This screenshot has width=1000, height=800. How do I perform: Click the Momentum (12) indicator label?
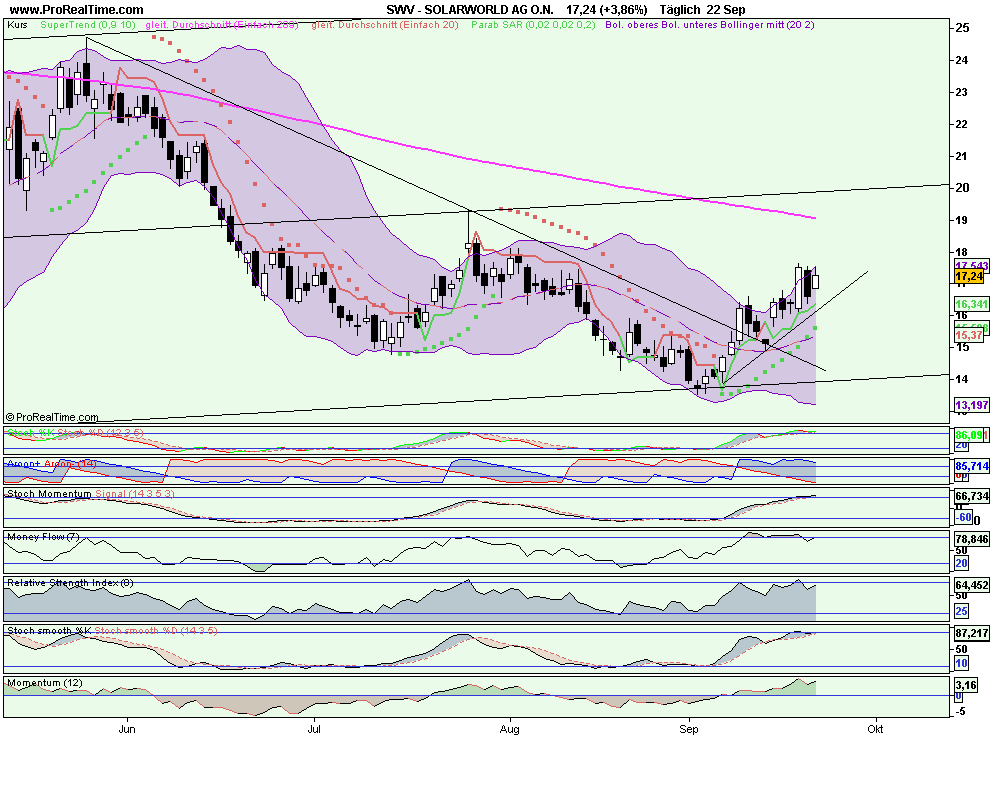(45, 683)
